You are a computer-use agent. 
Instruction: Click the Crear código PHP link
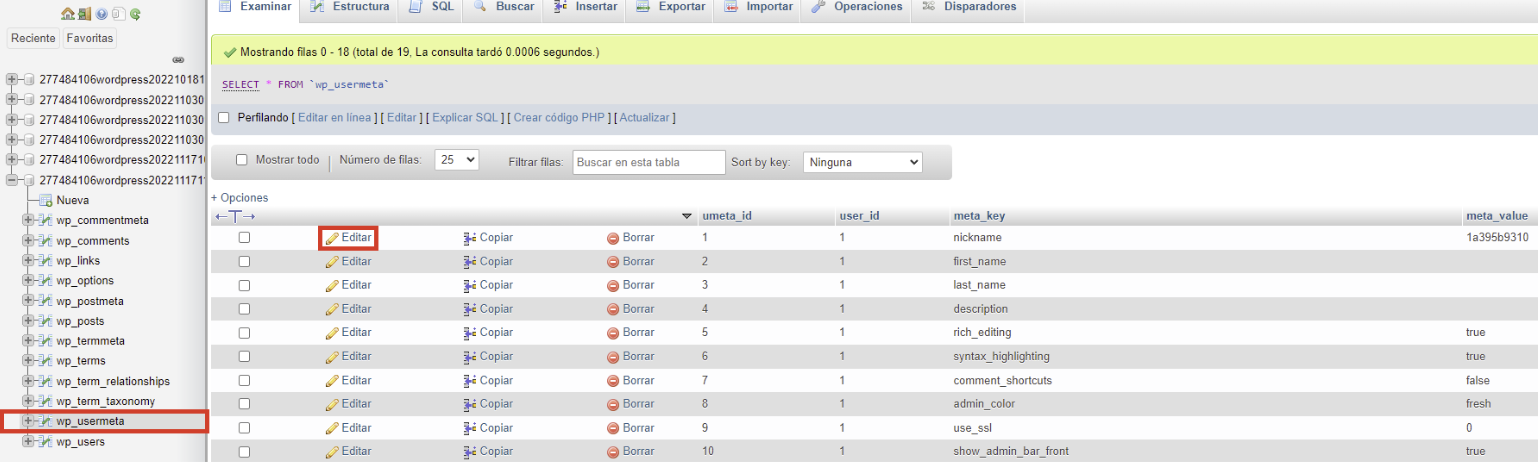click(560, 118)
